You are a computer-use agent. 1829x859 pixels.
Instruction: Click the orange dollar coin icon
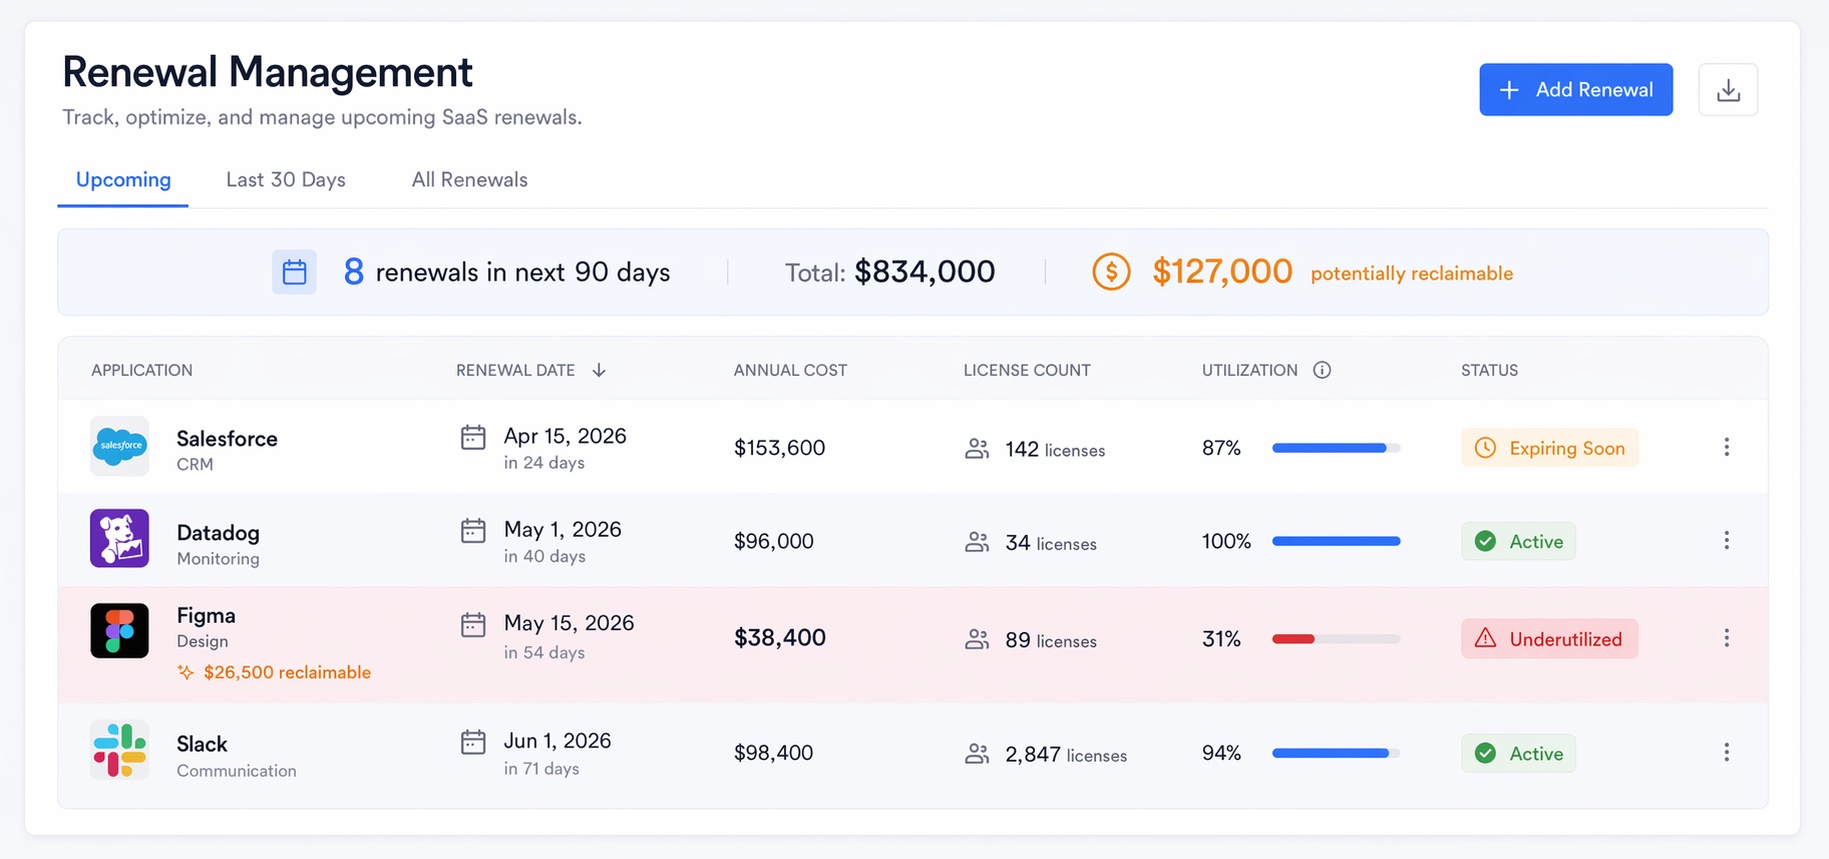[x=1111, y=272]
